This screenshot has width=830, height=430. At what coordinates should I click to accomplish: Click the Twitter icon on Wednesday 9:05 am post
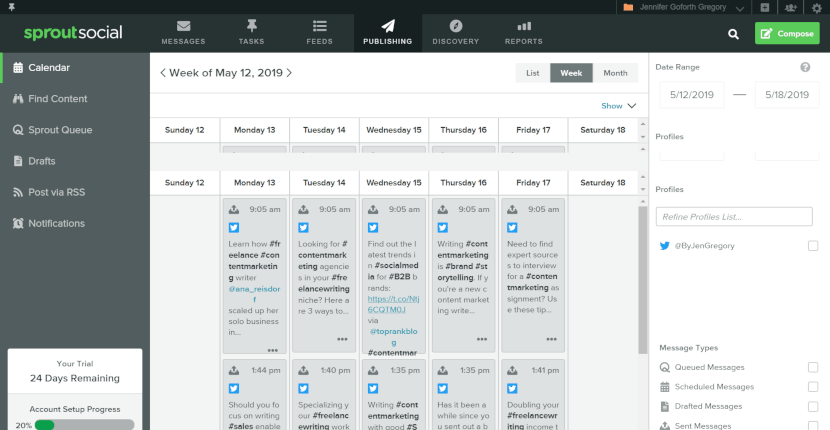pos(373,228)
